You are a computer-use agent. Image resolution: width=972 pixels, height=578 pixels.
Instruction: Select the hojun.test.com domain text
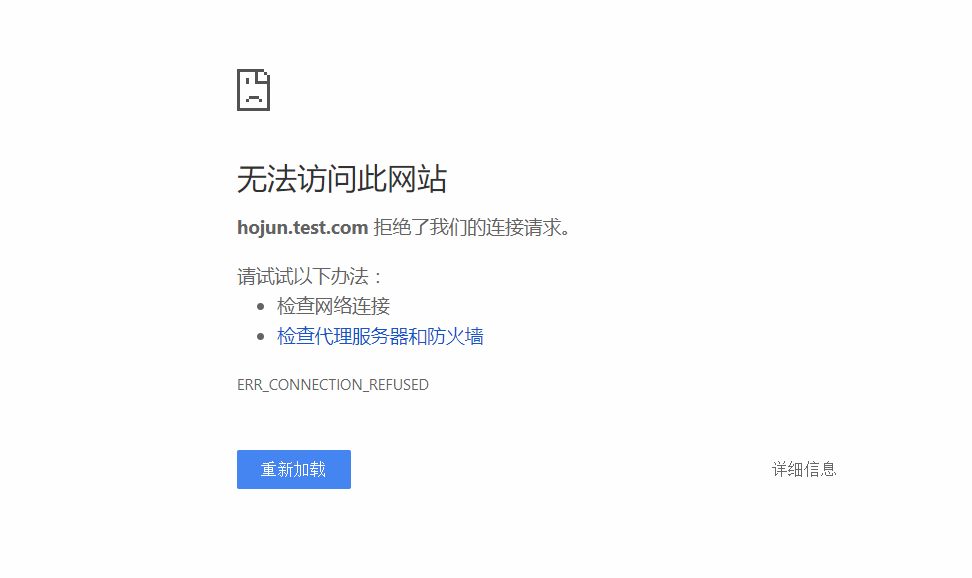pos(301,227)
